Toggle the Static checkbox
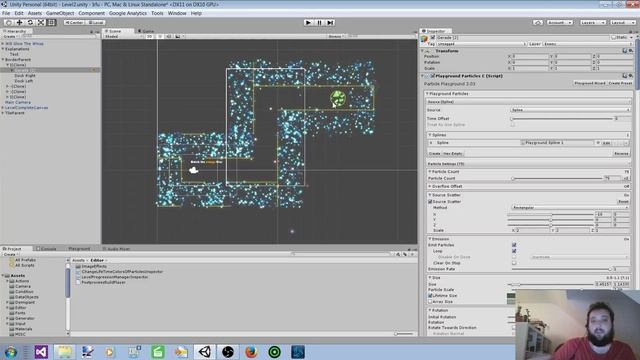Image resolution: width=640 pixels, height=360 pixels. click(613, 37)
